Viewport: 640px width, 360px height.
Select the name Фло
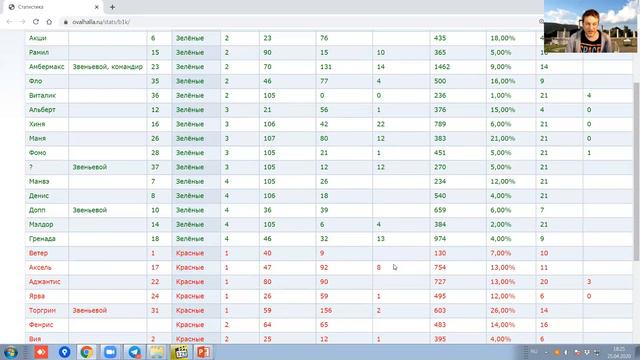36,81
